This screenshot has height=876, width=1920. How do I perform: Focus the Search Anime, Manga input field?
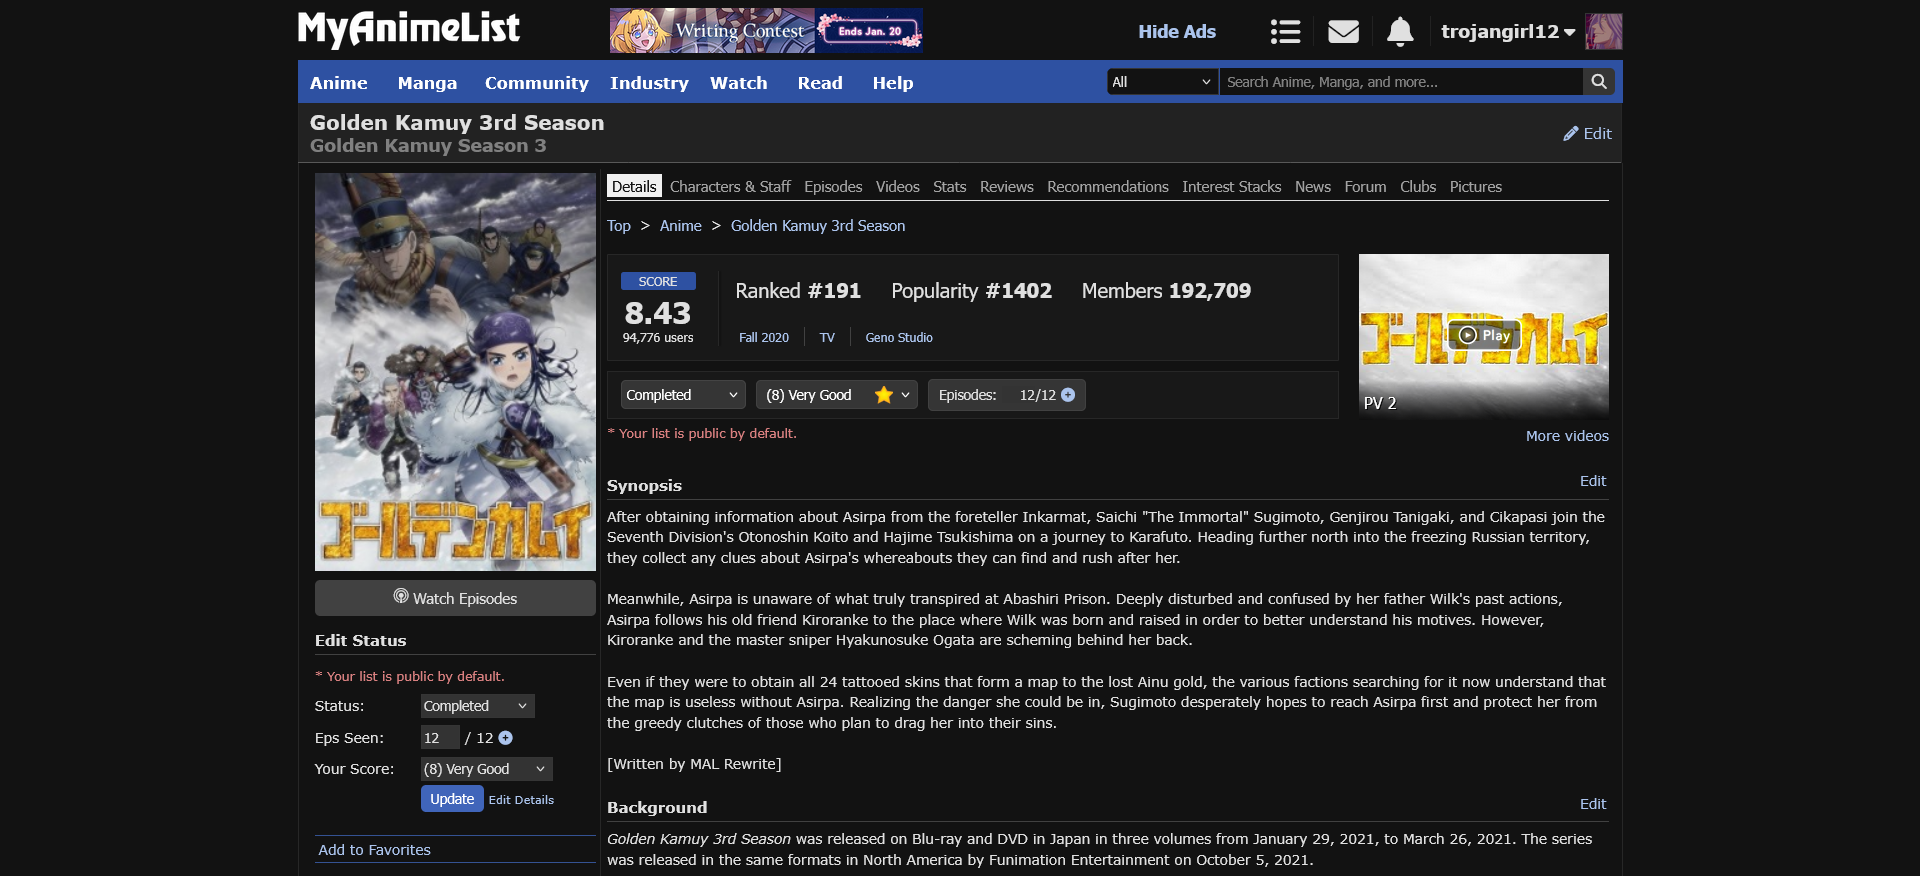pos(1400,82)
